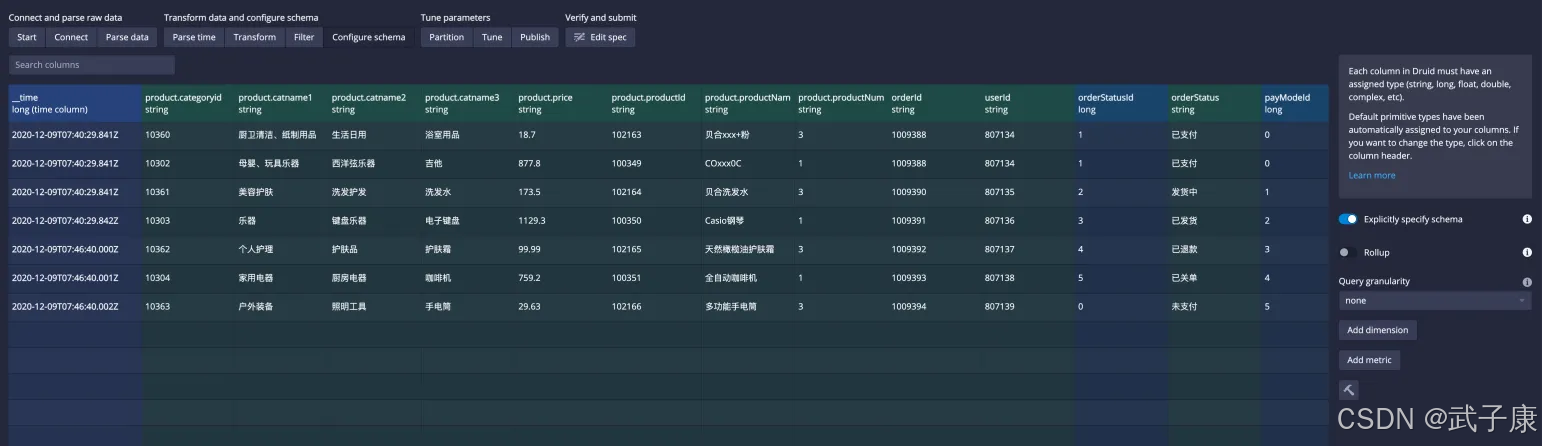Go to the Parse time step
Image resolution: width=1542 pixels, height=446 pixels.
pos(194,37)
